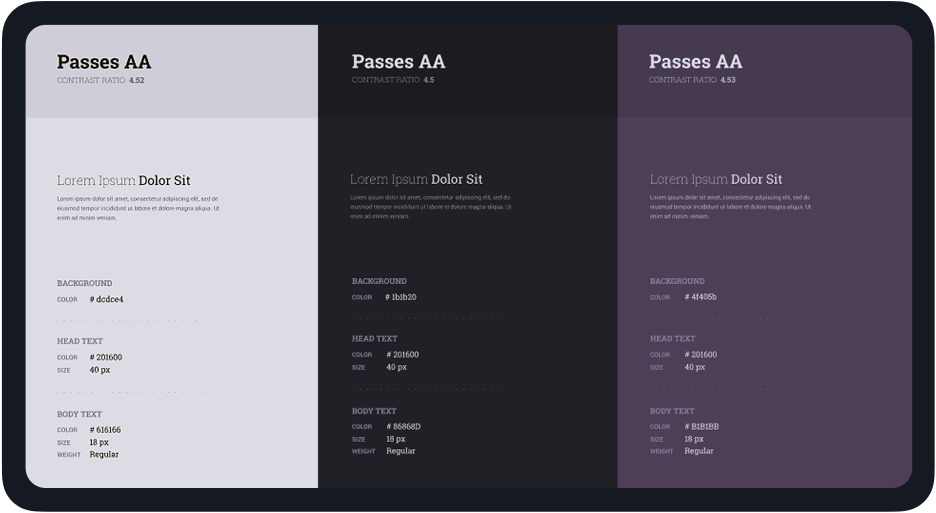Click the # dcdce4 background color value
The image size is (936, 513).
(x=107, y=299)
